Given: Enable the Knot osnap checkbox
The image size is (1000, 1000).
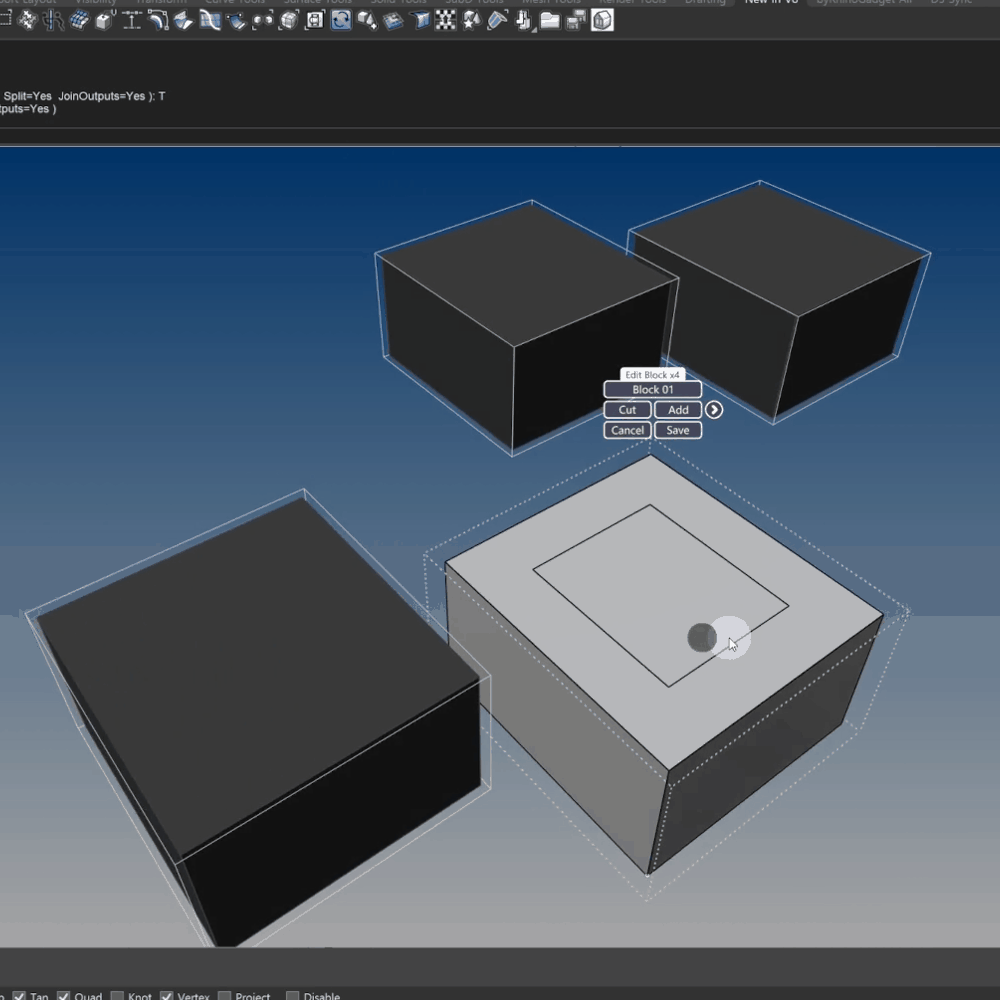Looking at the screenshot, I should 117,996.
